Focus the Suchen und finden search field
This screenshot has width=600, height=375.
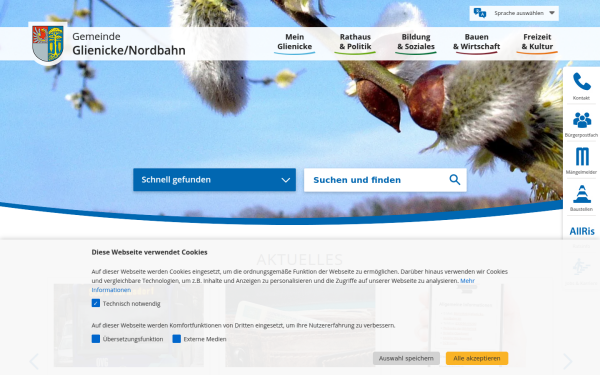click(385, 180)
